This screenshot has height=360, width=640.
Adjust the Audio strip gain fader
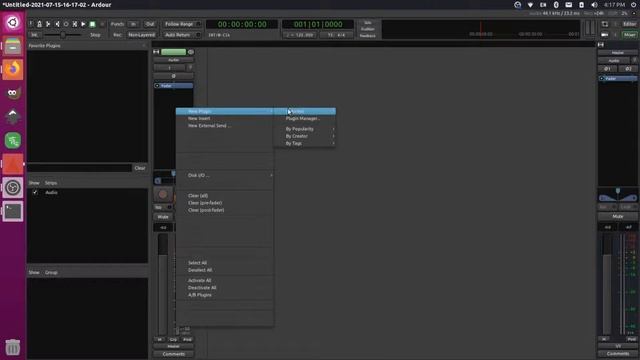point(163,284)
